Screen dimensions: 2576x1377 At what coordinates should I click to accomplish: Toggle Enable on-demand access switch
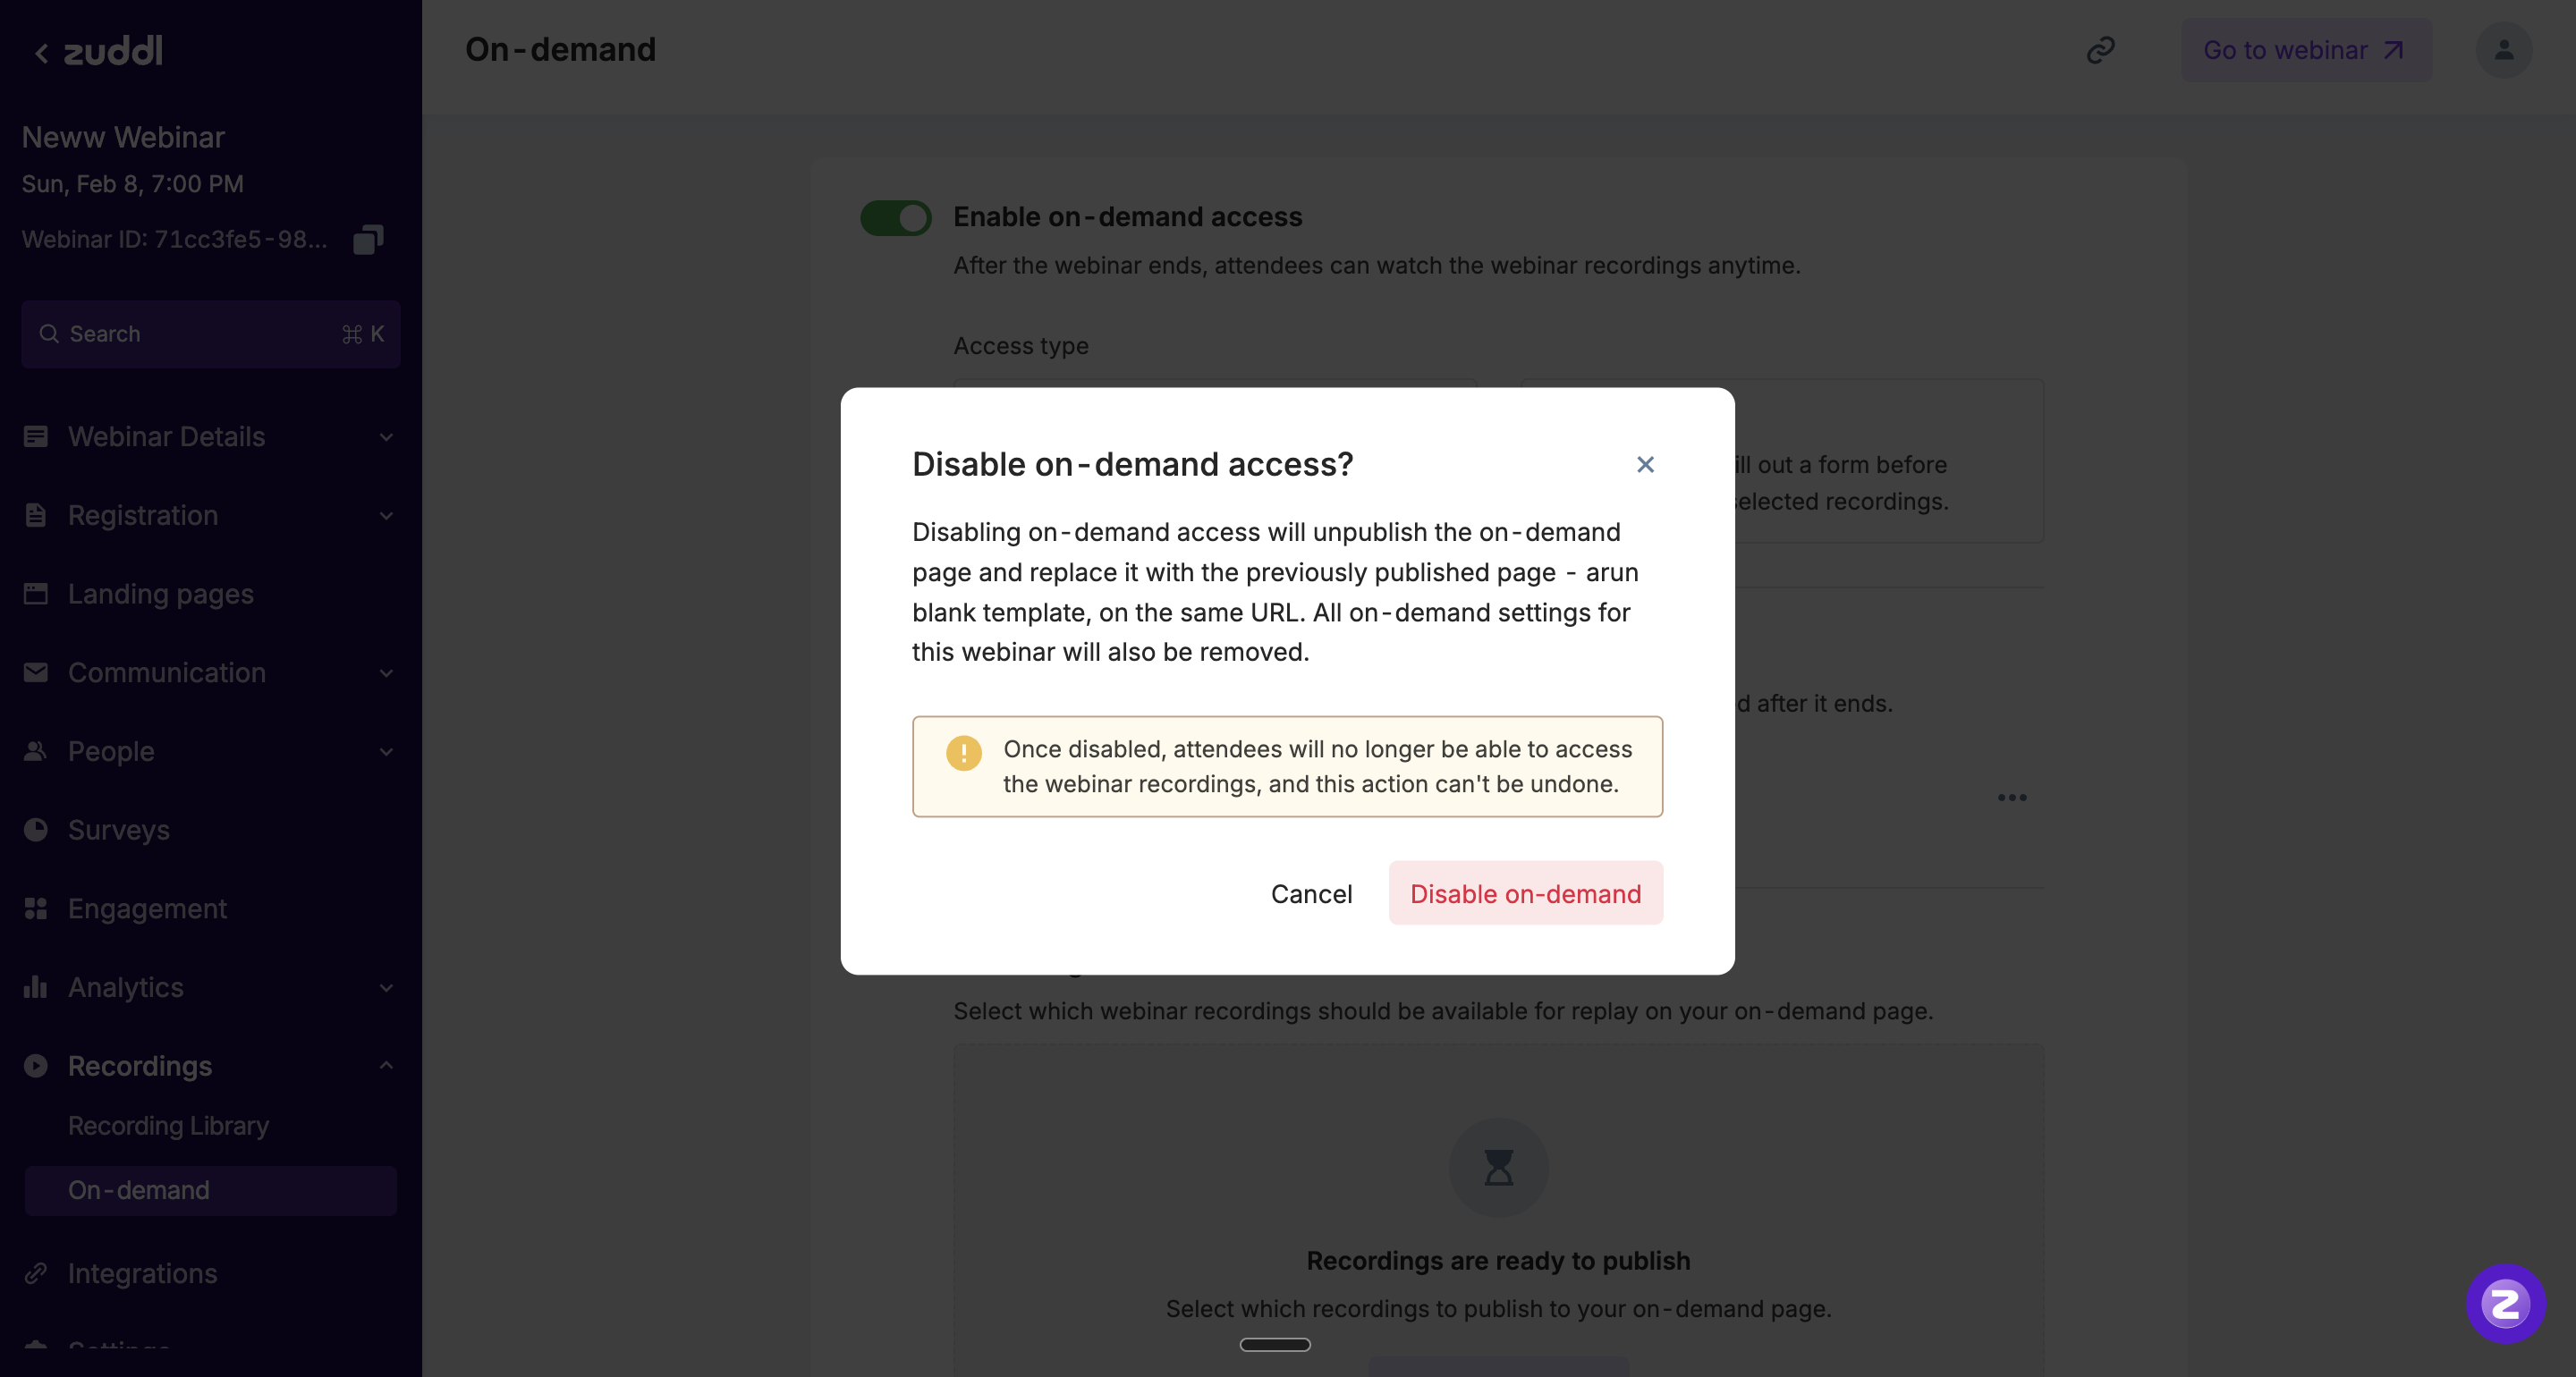click(895, 218)
